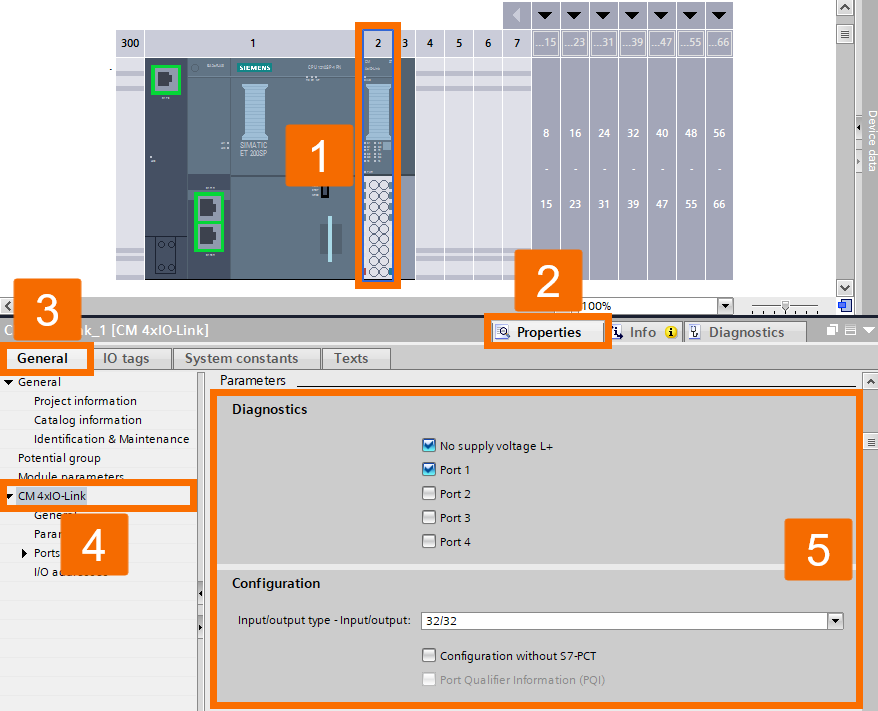Click the left arrow above the rack slots
The image size is (878, 711).
tap(517, 15)
